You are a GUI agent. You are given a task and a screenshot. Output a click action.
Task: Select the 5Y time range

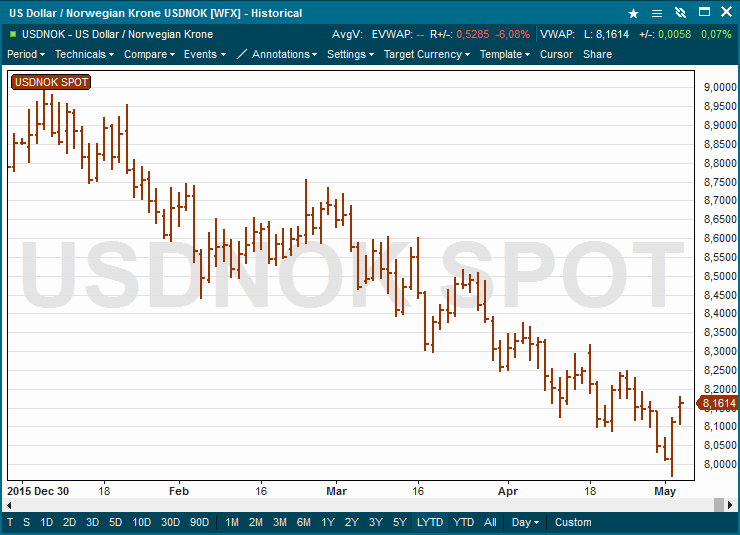point(400,522)
